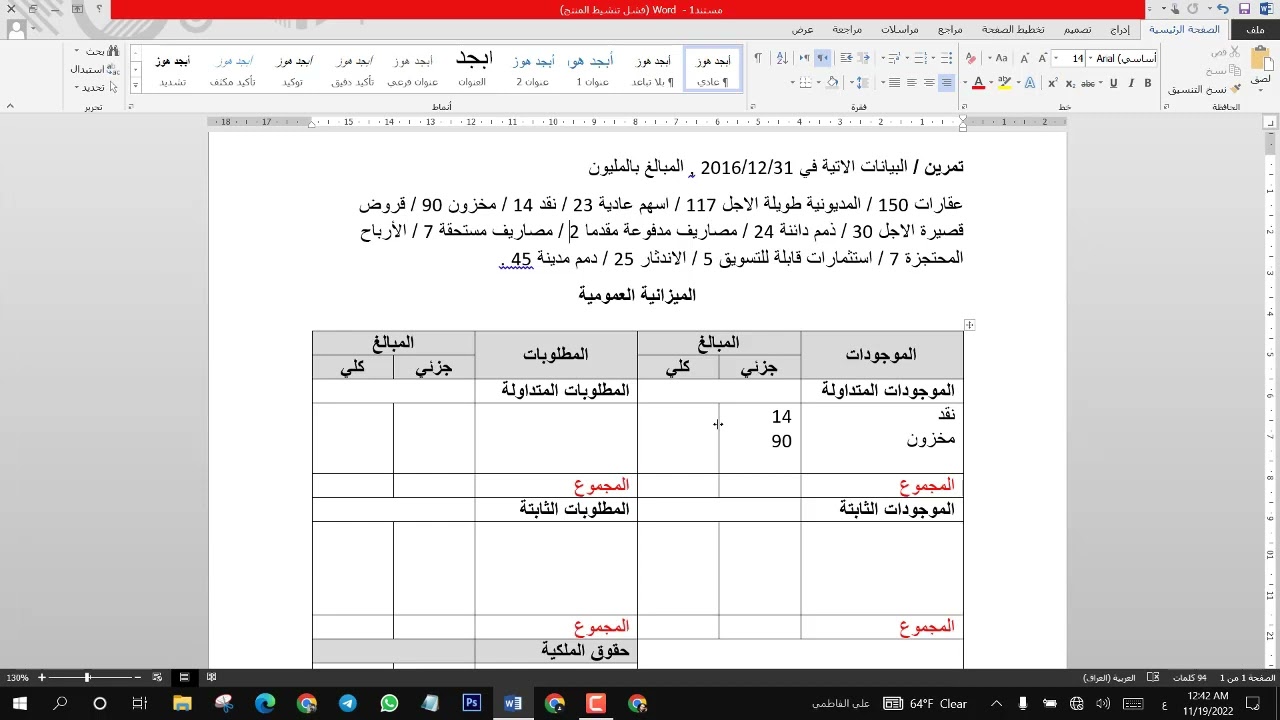Image resolution: width=1280 pixels, height=720 pixels.
Task: Click the Align Left paragraph icon
Action: (911, 83)
